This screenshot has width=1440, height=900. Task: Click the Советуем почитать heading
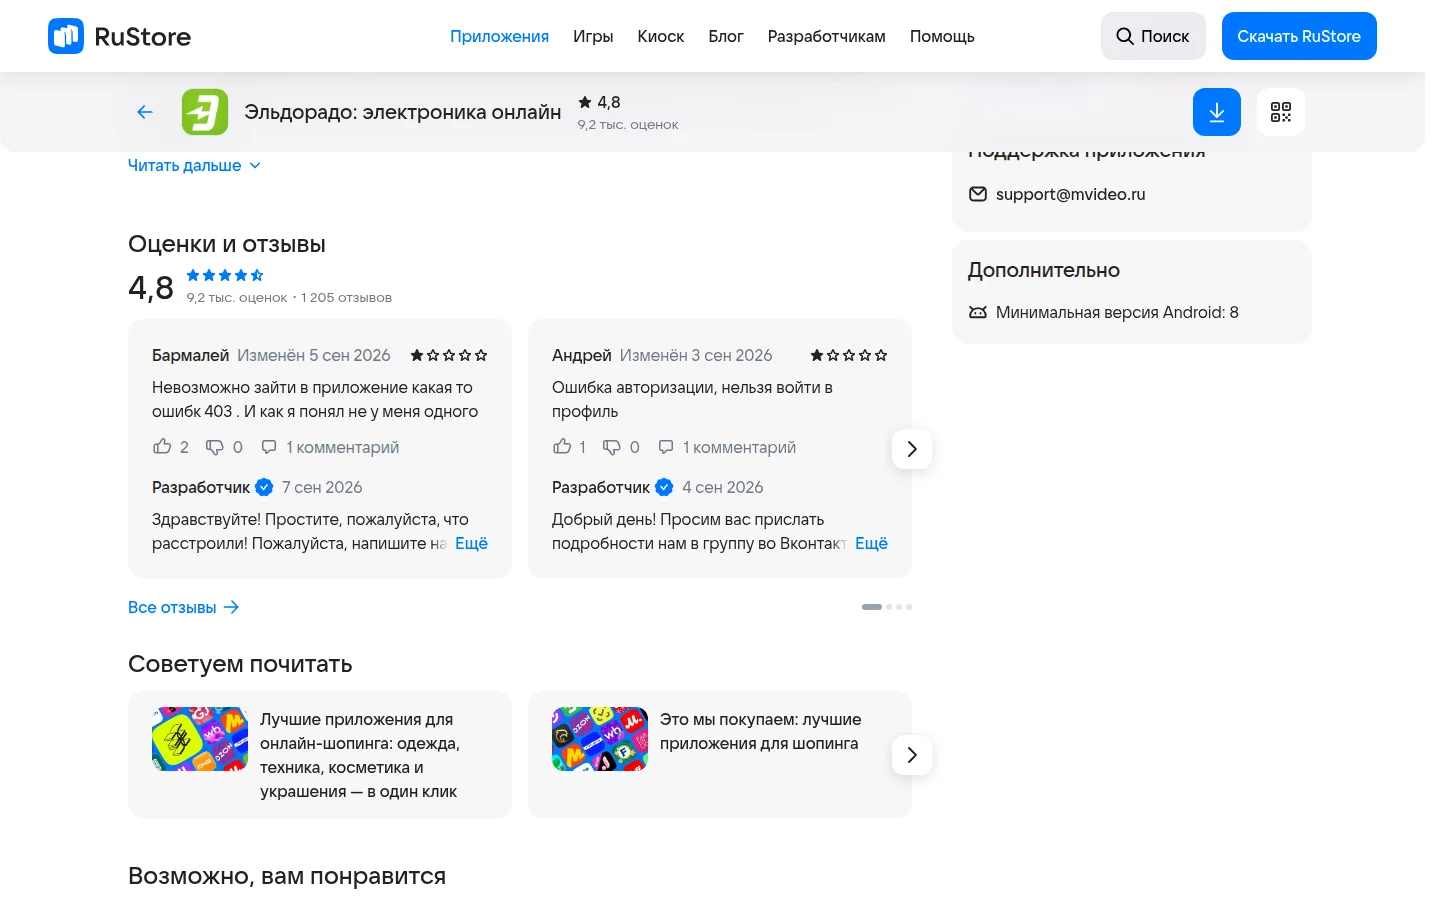coord(240,664)
